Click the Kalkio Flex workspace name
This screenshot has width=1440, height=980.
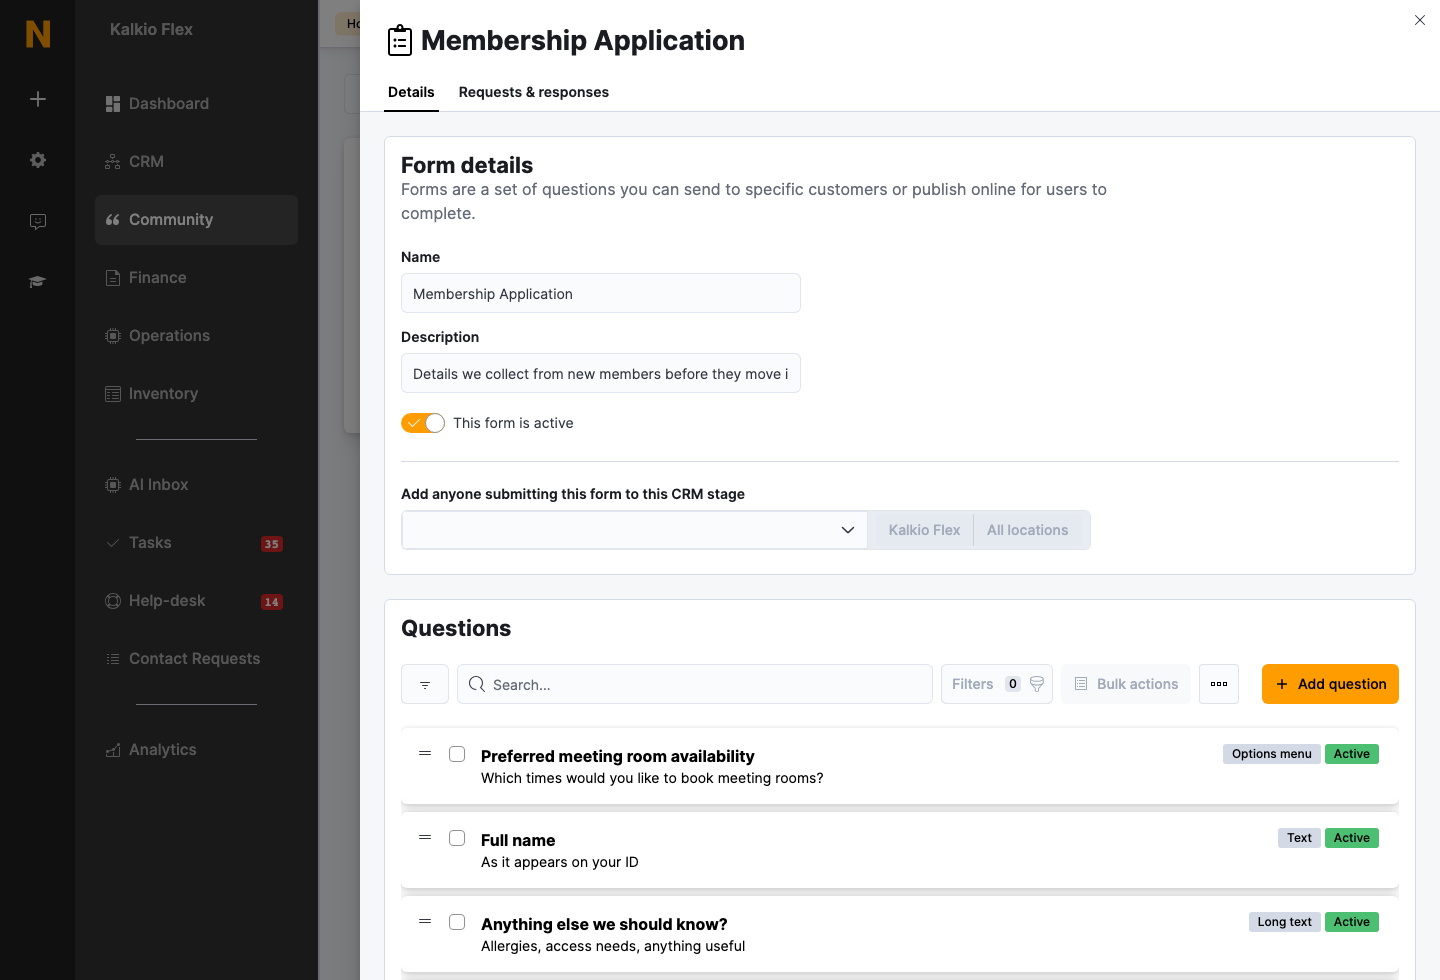(151, 30)
